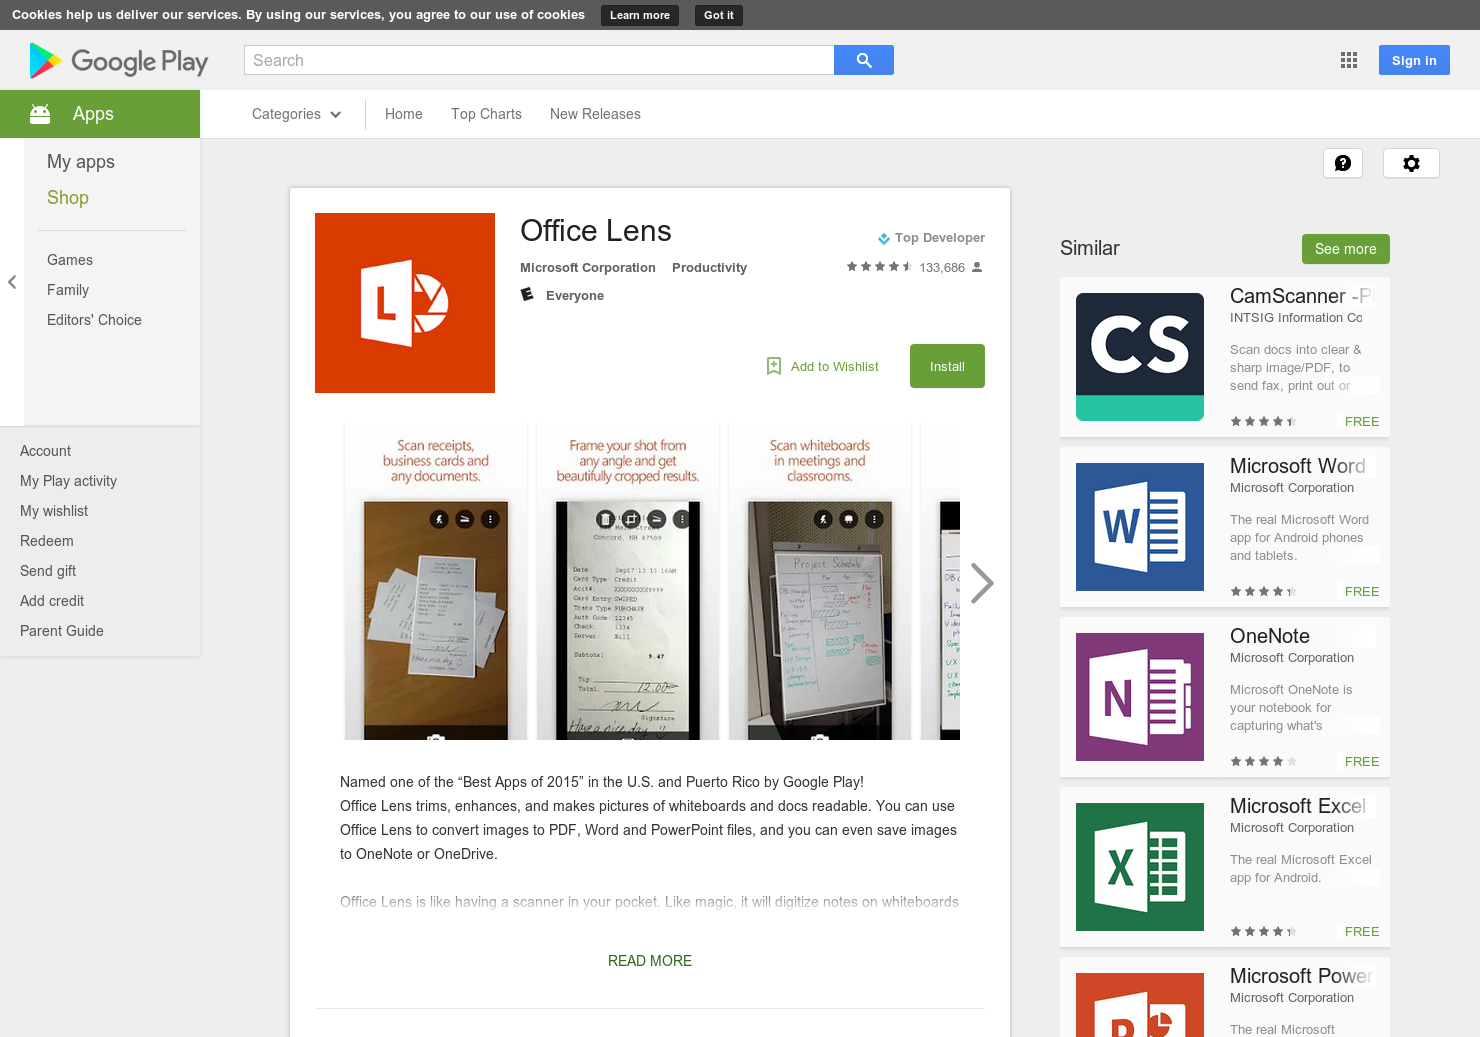The image size is (1480, 1037).
Task: Add Office Lens to Wishlist
Action: [x=822, y=366]
